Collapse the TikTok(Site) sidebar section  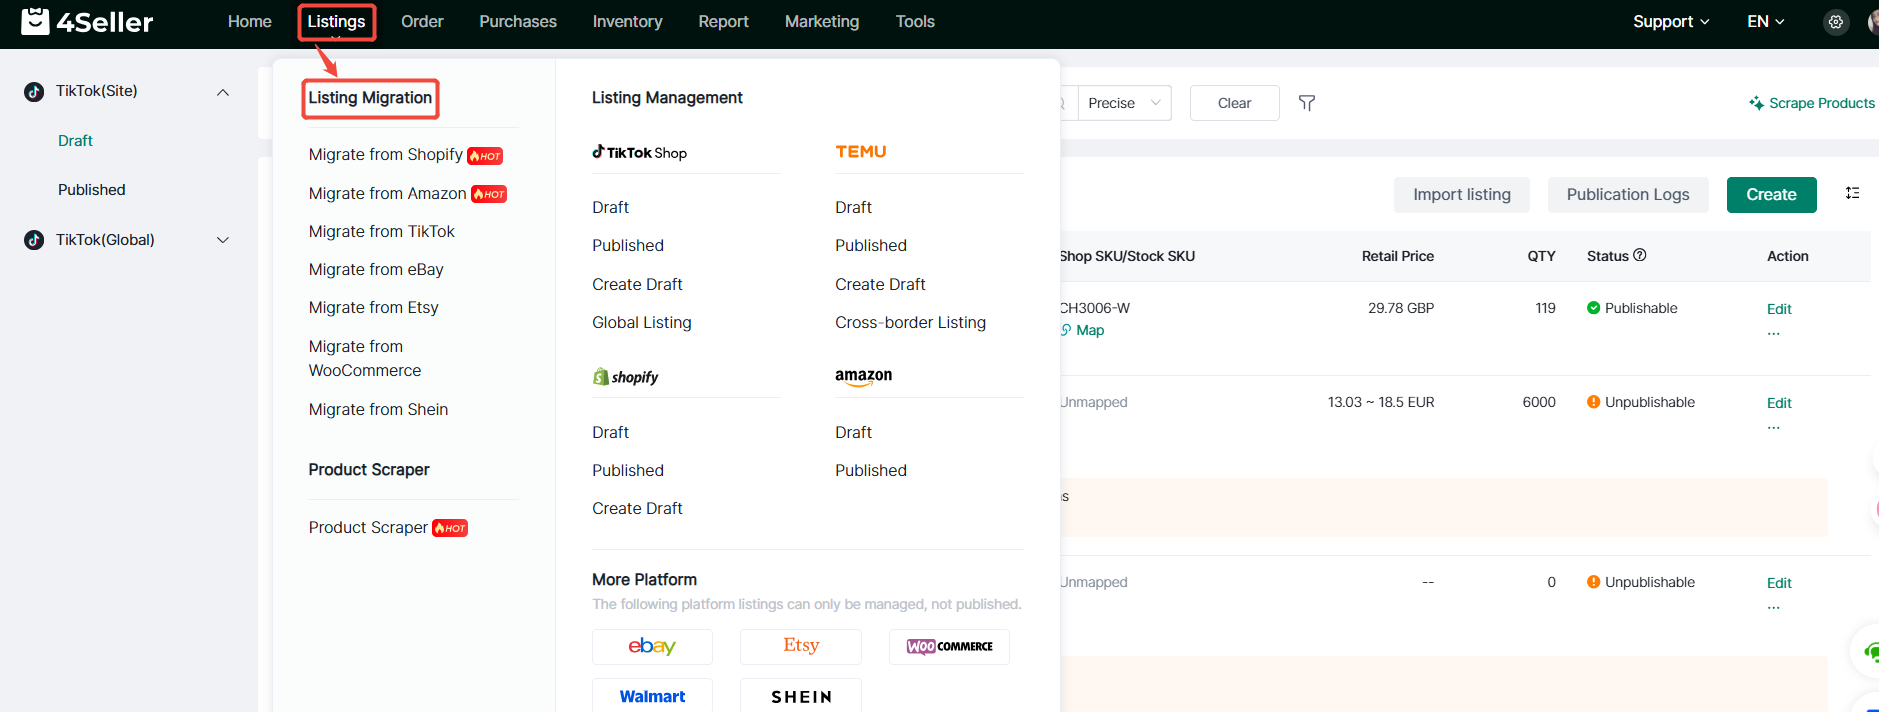pyautogui.click(x=223, y=92)
